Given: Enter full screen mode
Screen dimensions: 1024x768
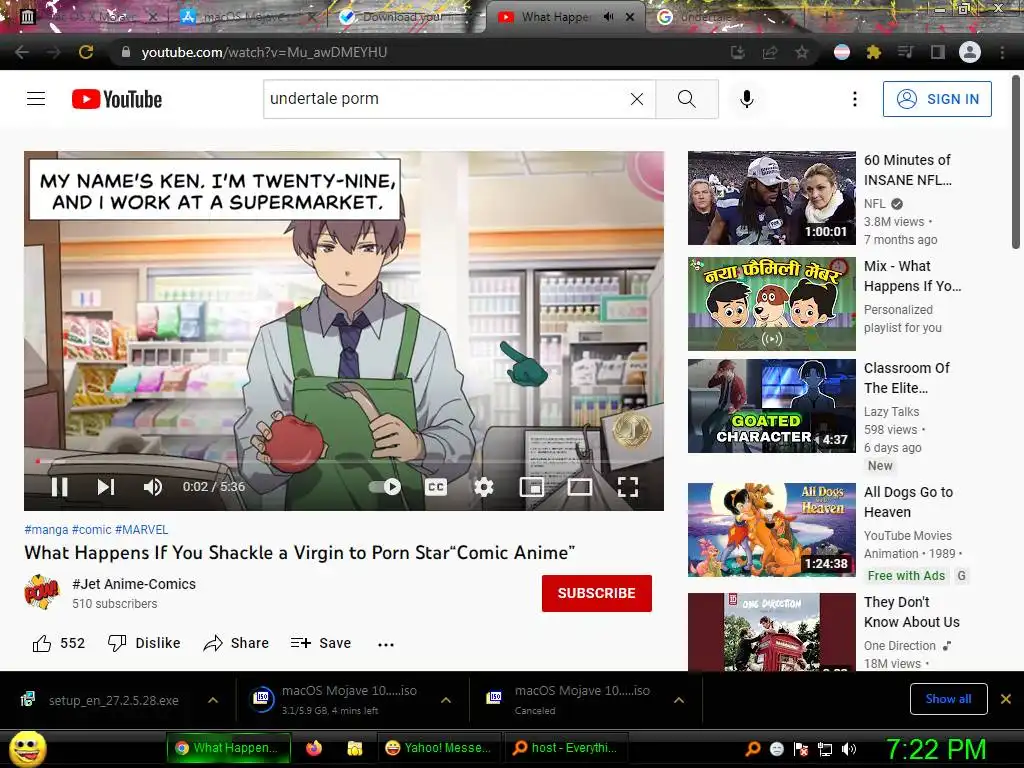Looking at the screenshot, I should [628, 487].
